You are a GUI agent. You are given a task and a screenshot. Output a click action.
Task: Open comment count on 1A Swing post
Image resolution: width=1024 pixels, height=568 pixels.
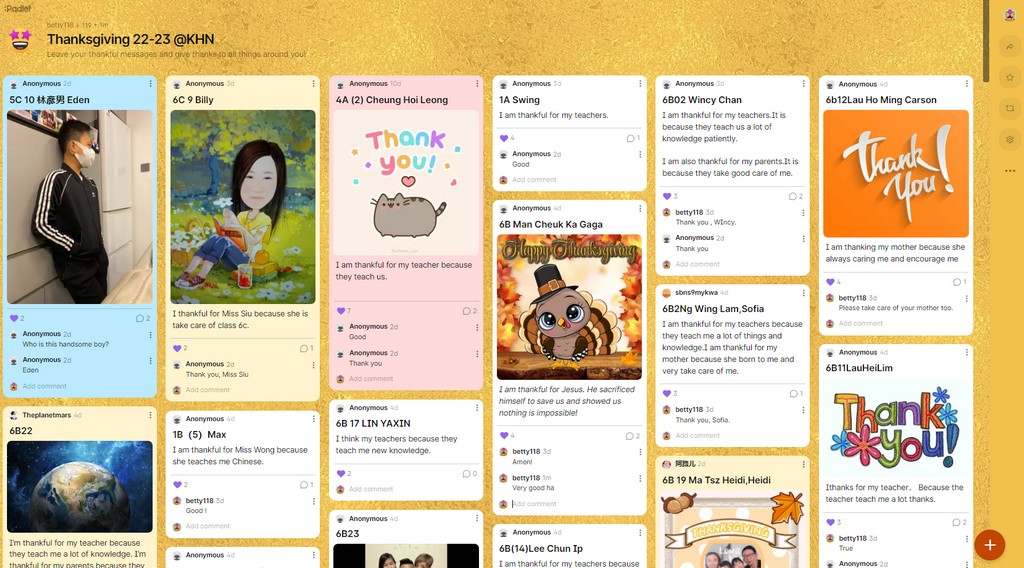point(633,138)
